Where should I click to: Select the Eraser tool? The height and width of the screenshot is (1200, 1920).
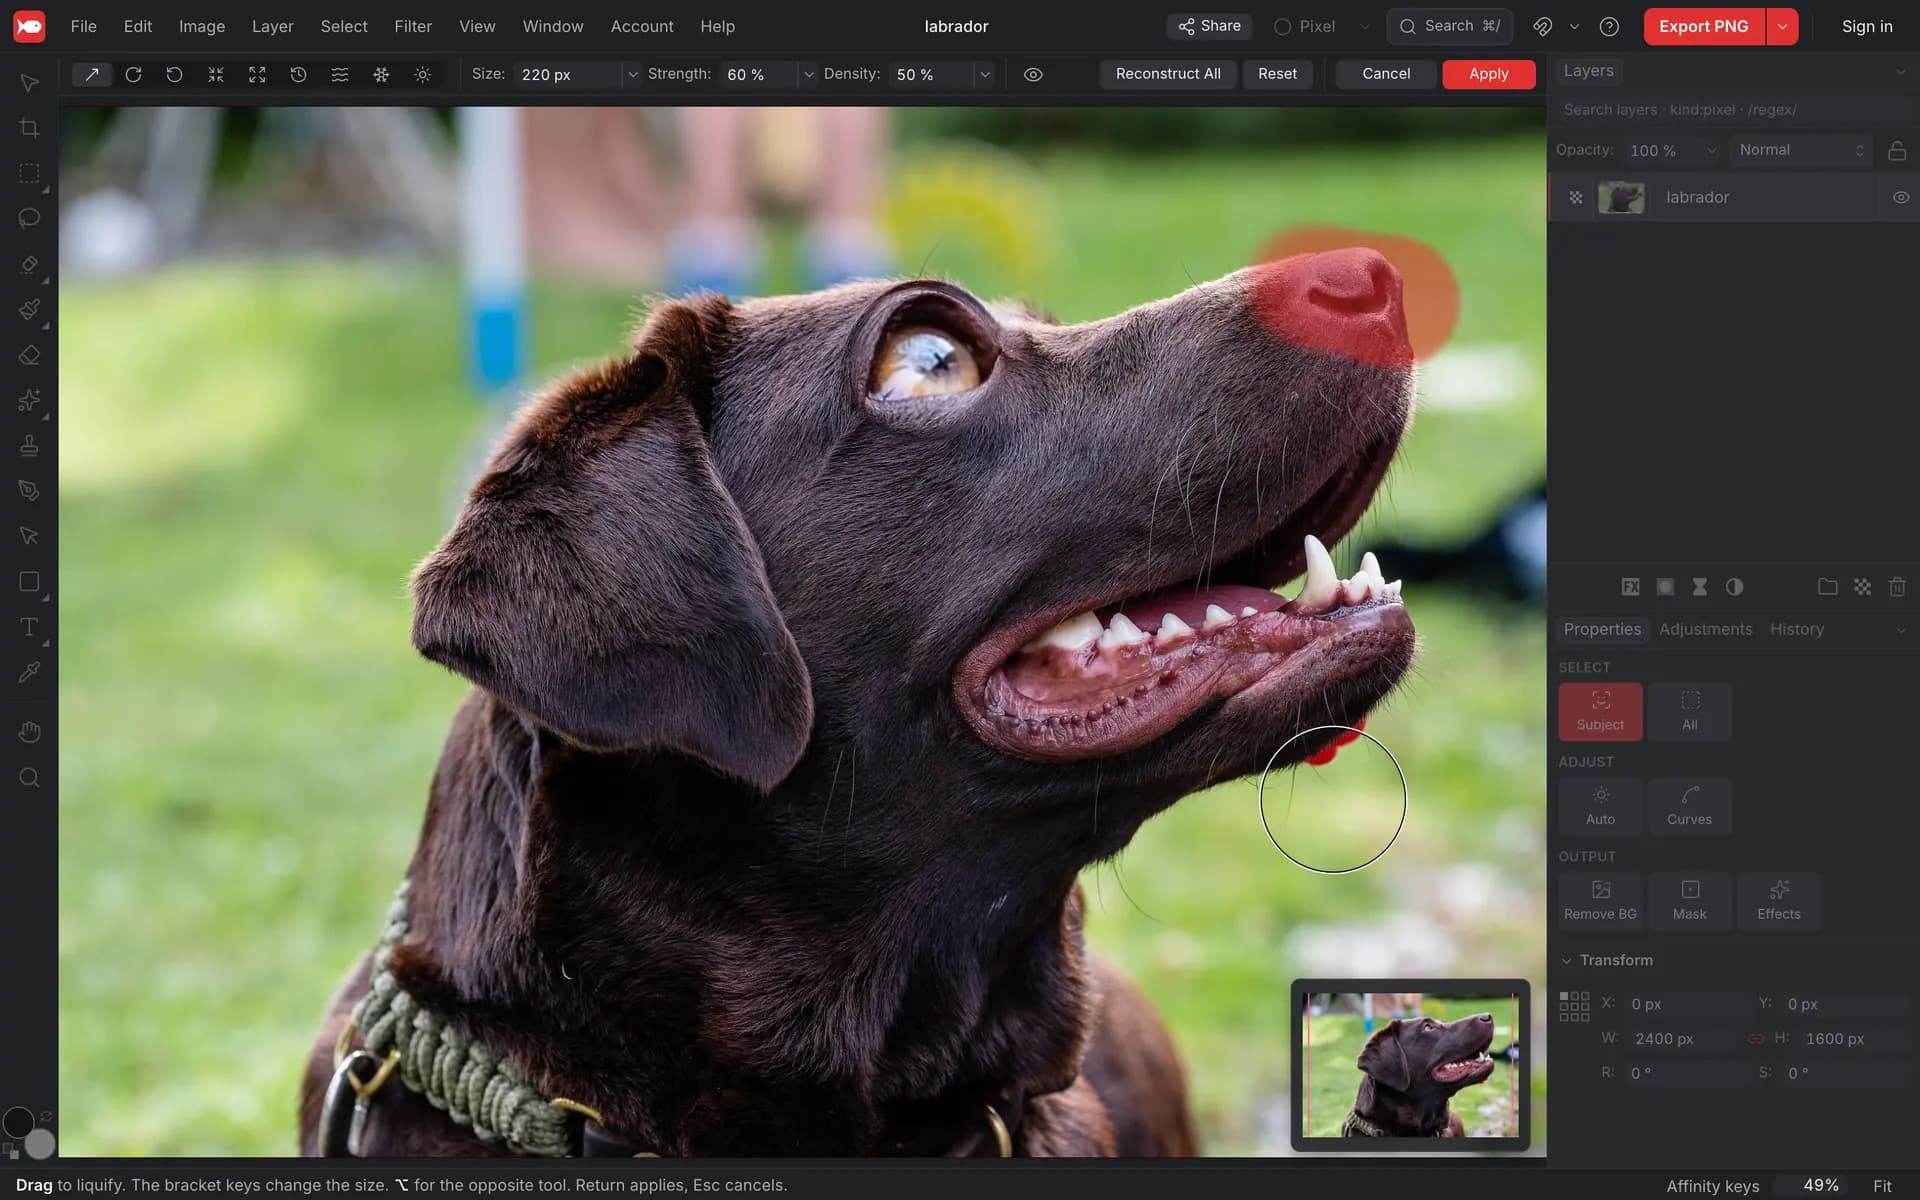[x=29, y=355]
